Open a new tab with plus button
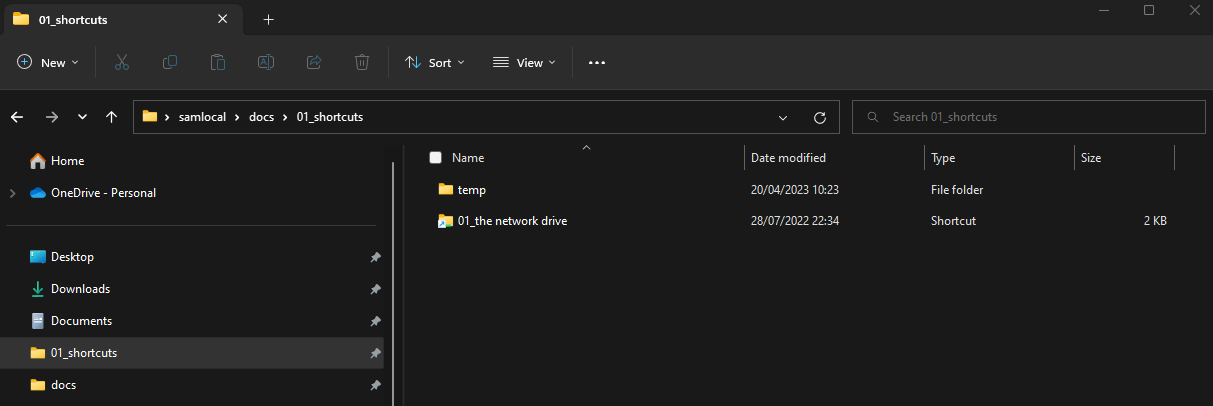 (x=268, y=19)
